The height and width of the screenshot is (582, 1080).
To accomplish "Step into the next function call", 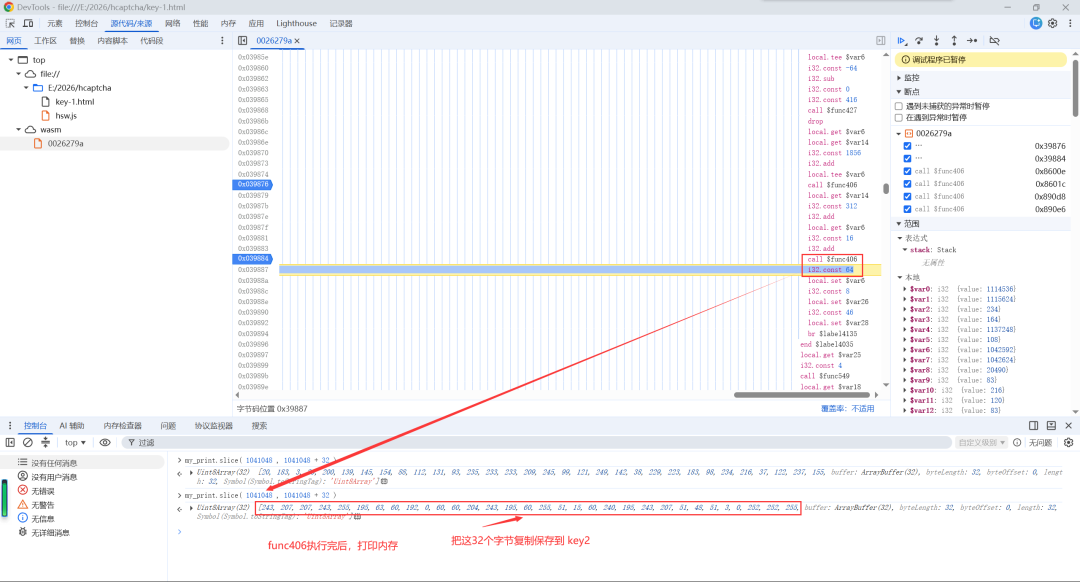I will coord(937,41).
